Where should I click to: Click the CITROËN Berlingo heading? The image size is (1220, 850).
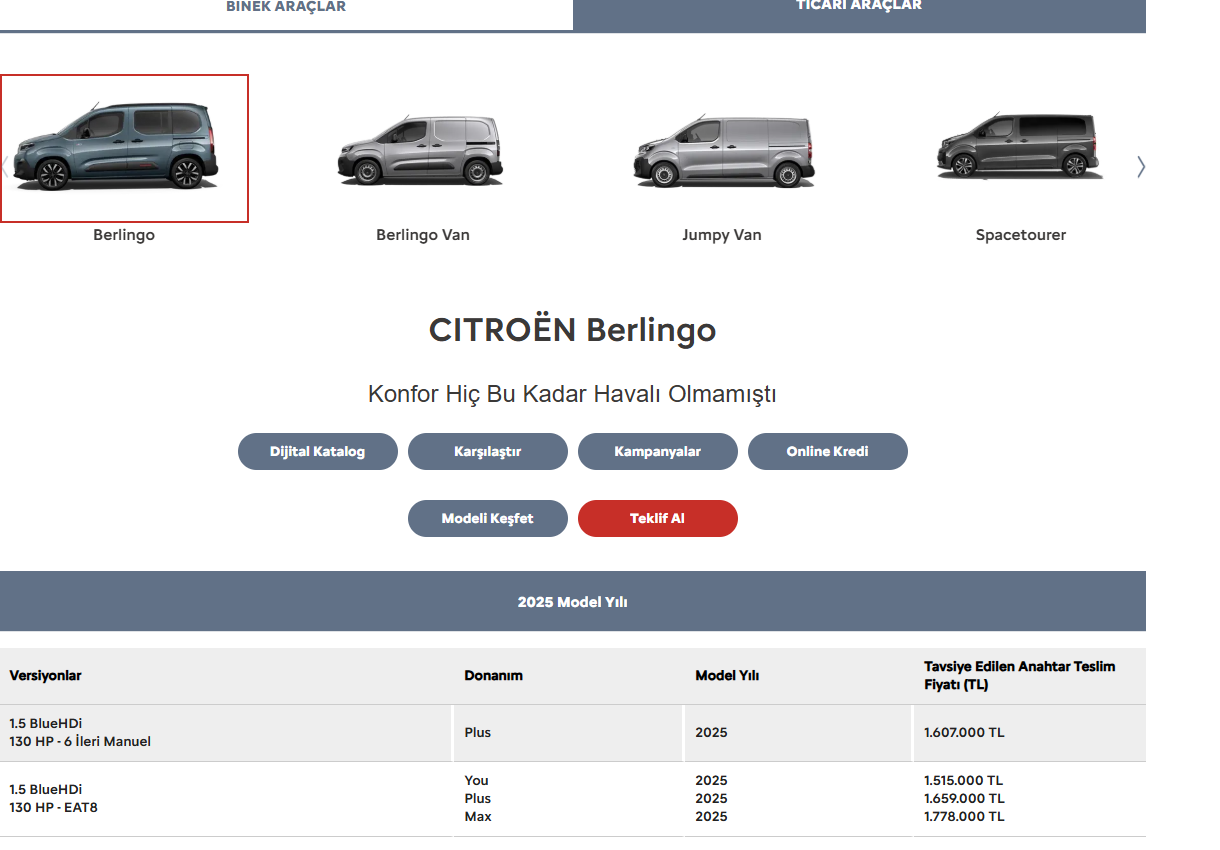click(x=573, y=330)
